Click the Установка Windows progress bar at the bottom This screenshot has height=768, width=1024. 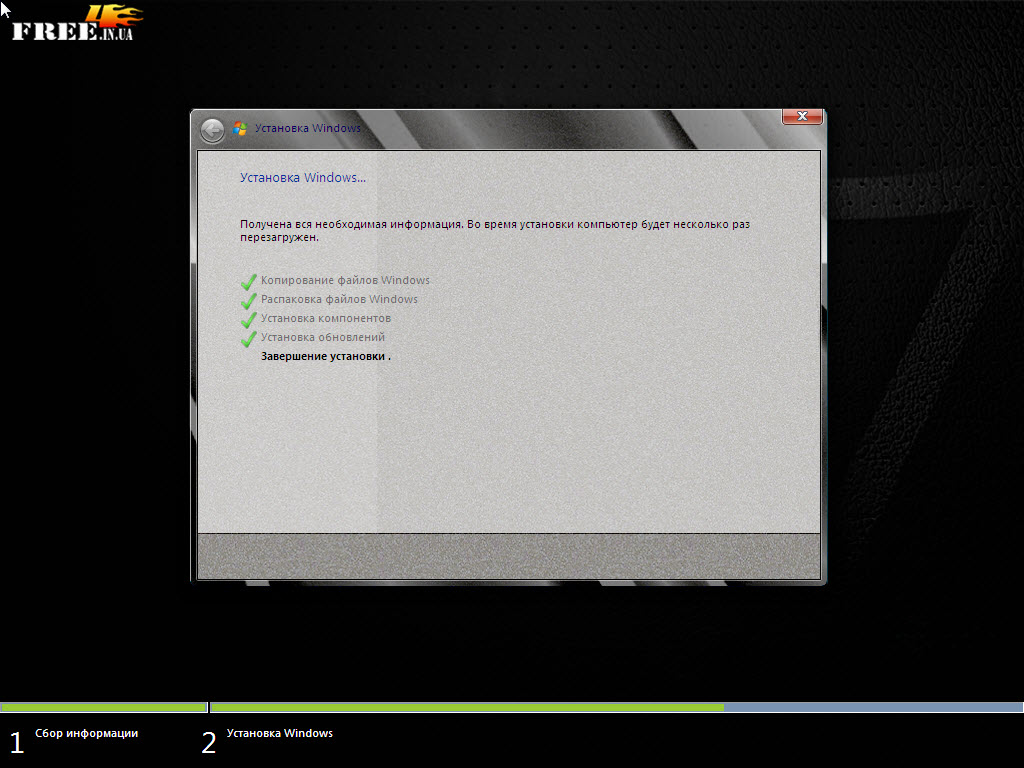(616, 707)
